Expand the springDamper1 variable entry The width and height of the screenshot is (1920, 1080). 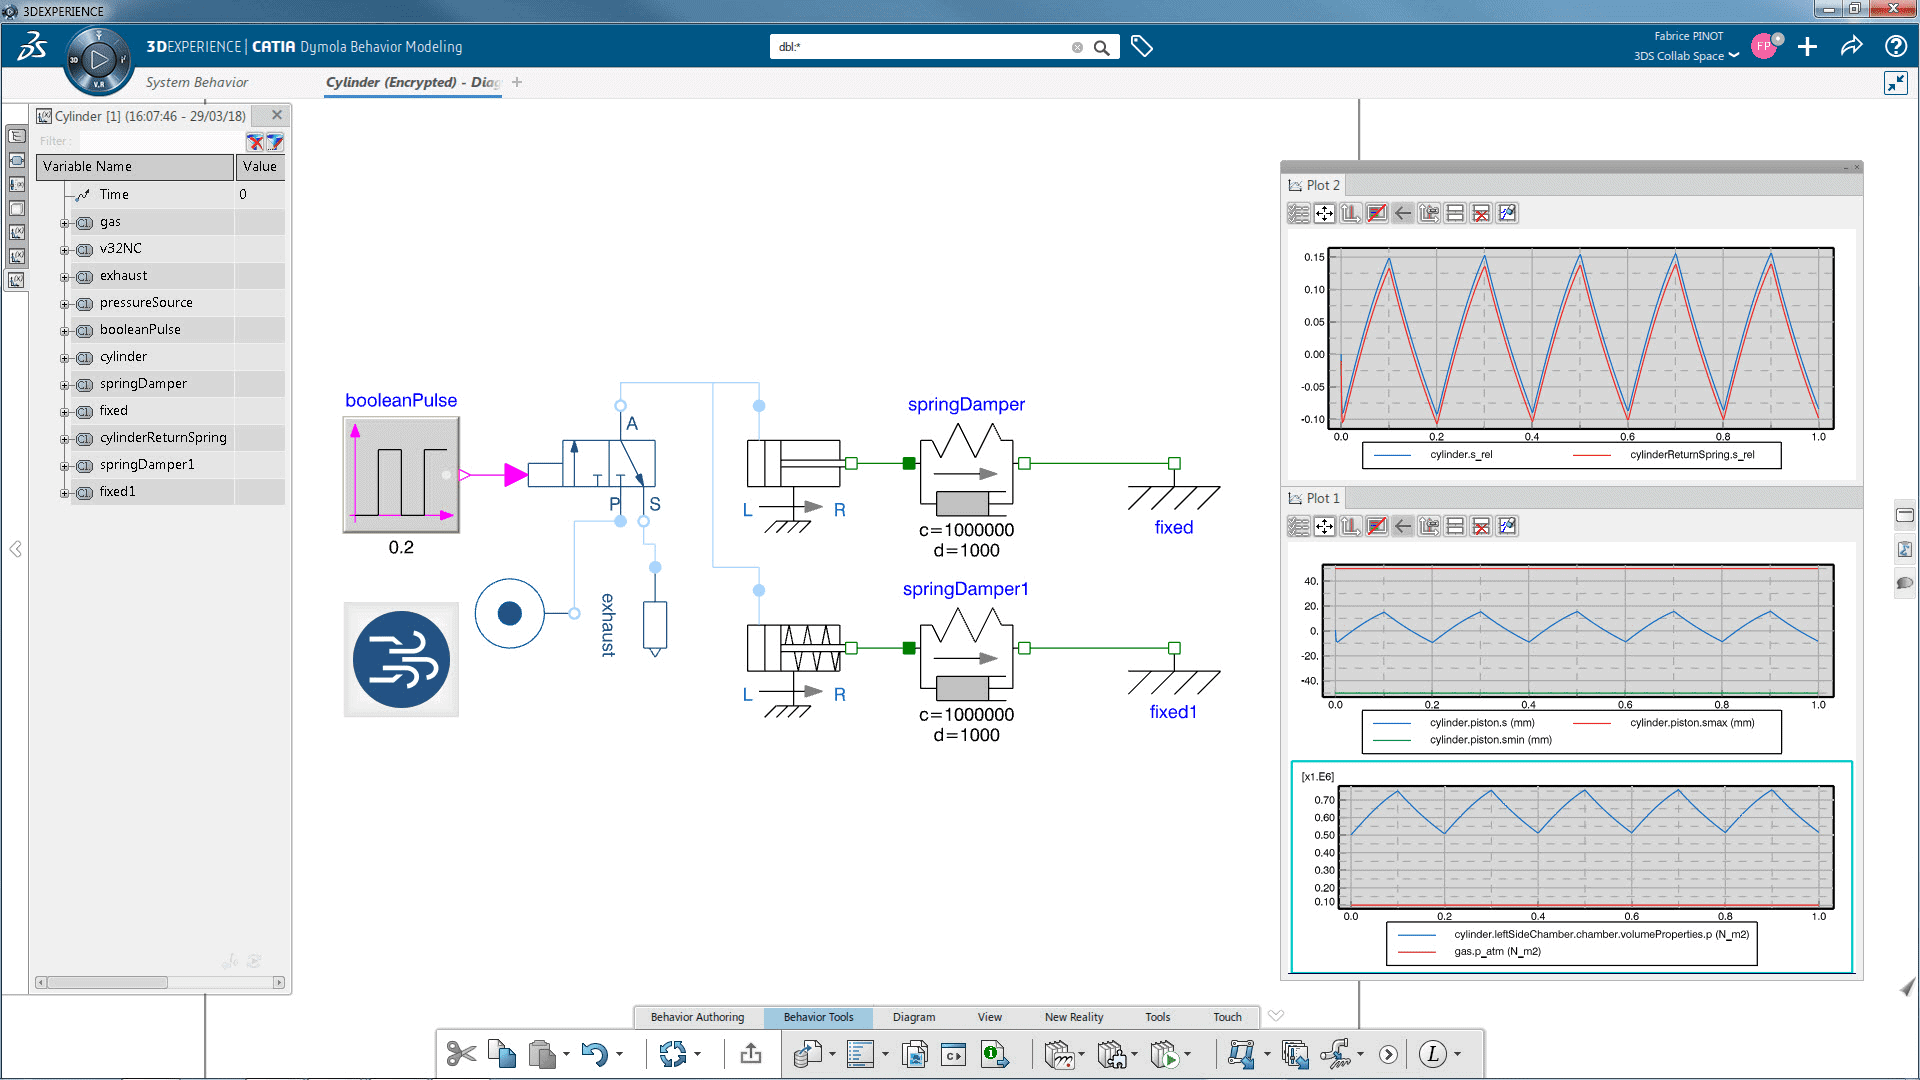[x=62, y=464]
